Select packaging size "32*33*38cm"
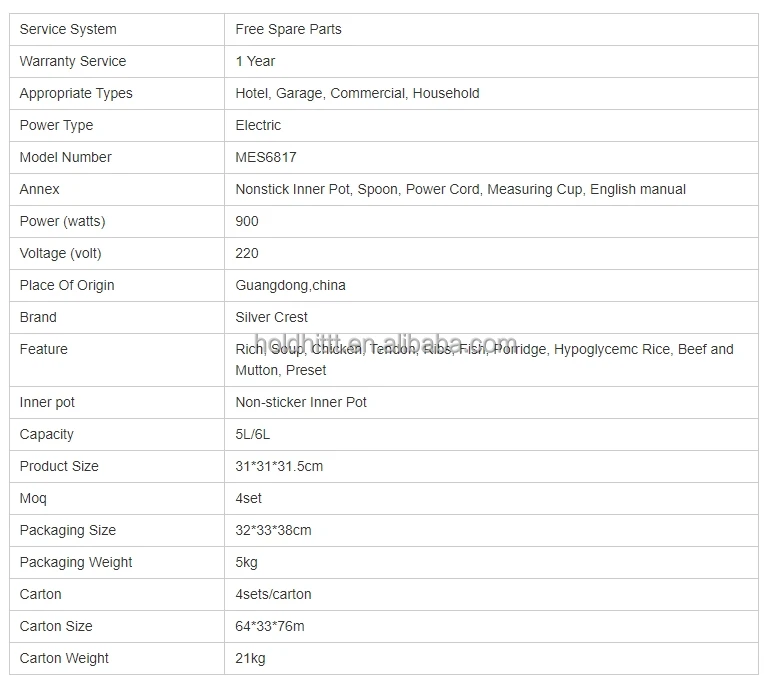This screenshot has height=685, width=771. pos(273,530)
